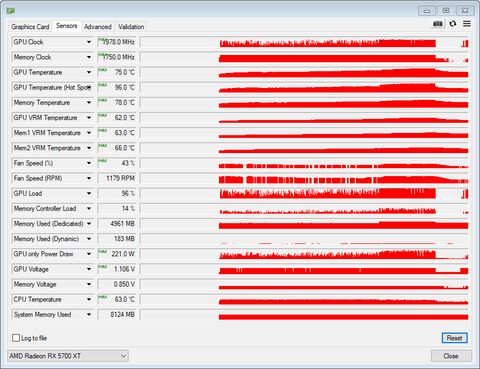Click the CPU Temperature history graph
The height and width of the screenshot is (369, 480).
tap(304, 299)
